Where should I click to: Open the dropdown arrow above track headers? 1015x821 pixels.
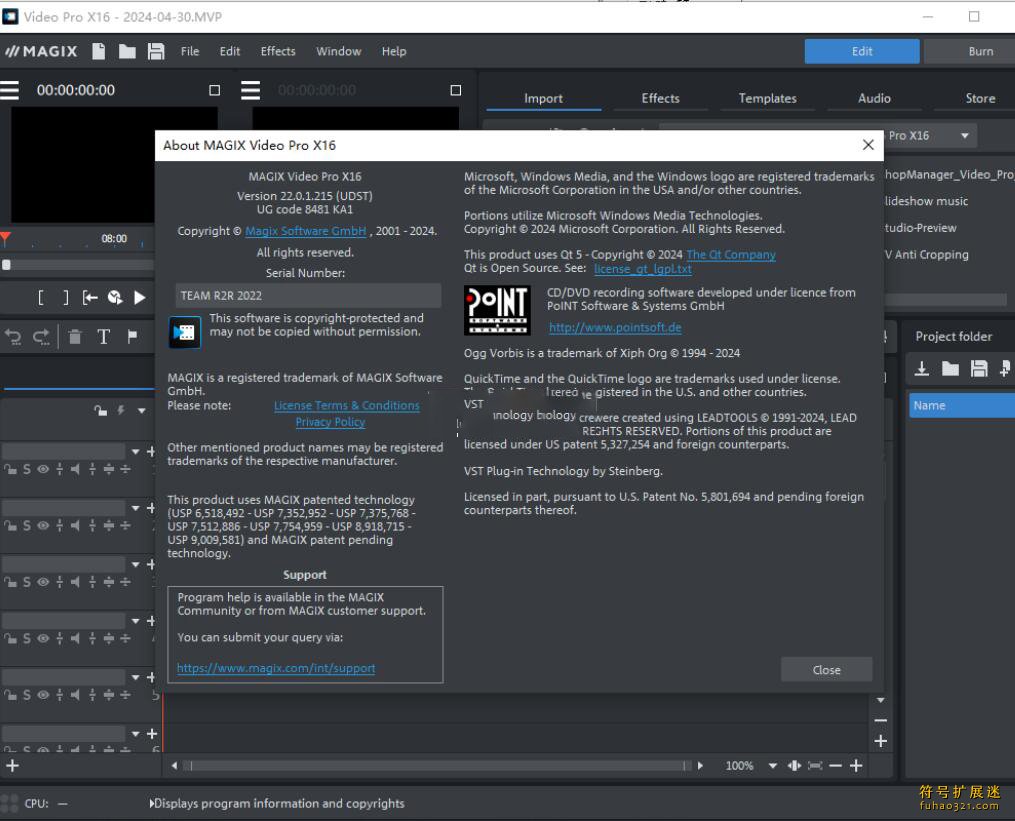coord(141,410)
